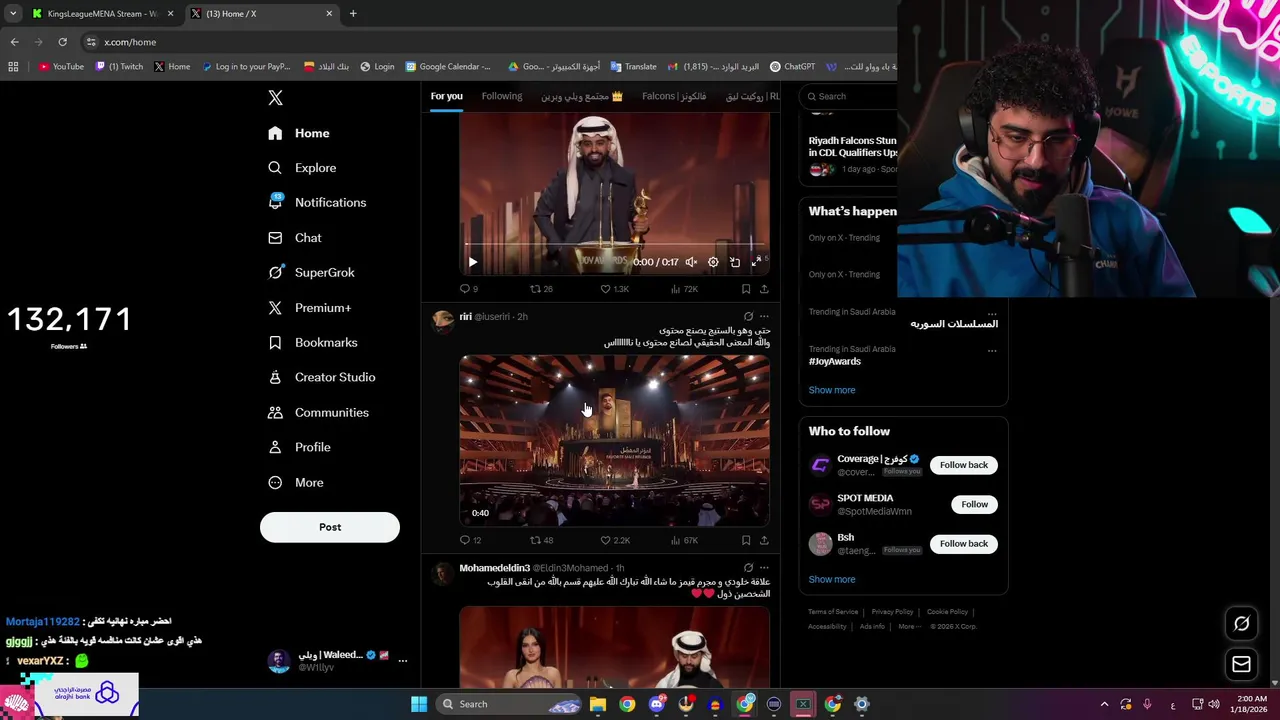Open riri's profile avatar
The width and height of the screenshot is (1280, 720).
(x=442, y=320)
